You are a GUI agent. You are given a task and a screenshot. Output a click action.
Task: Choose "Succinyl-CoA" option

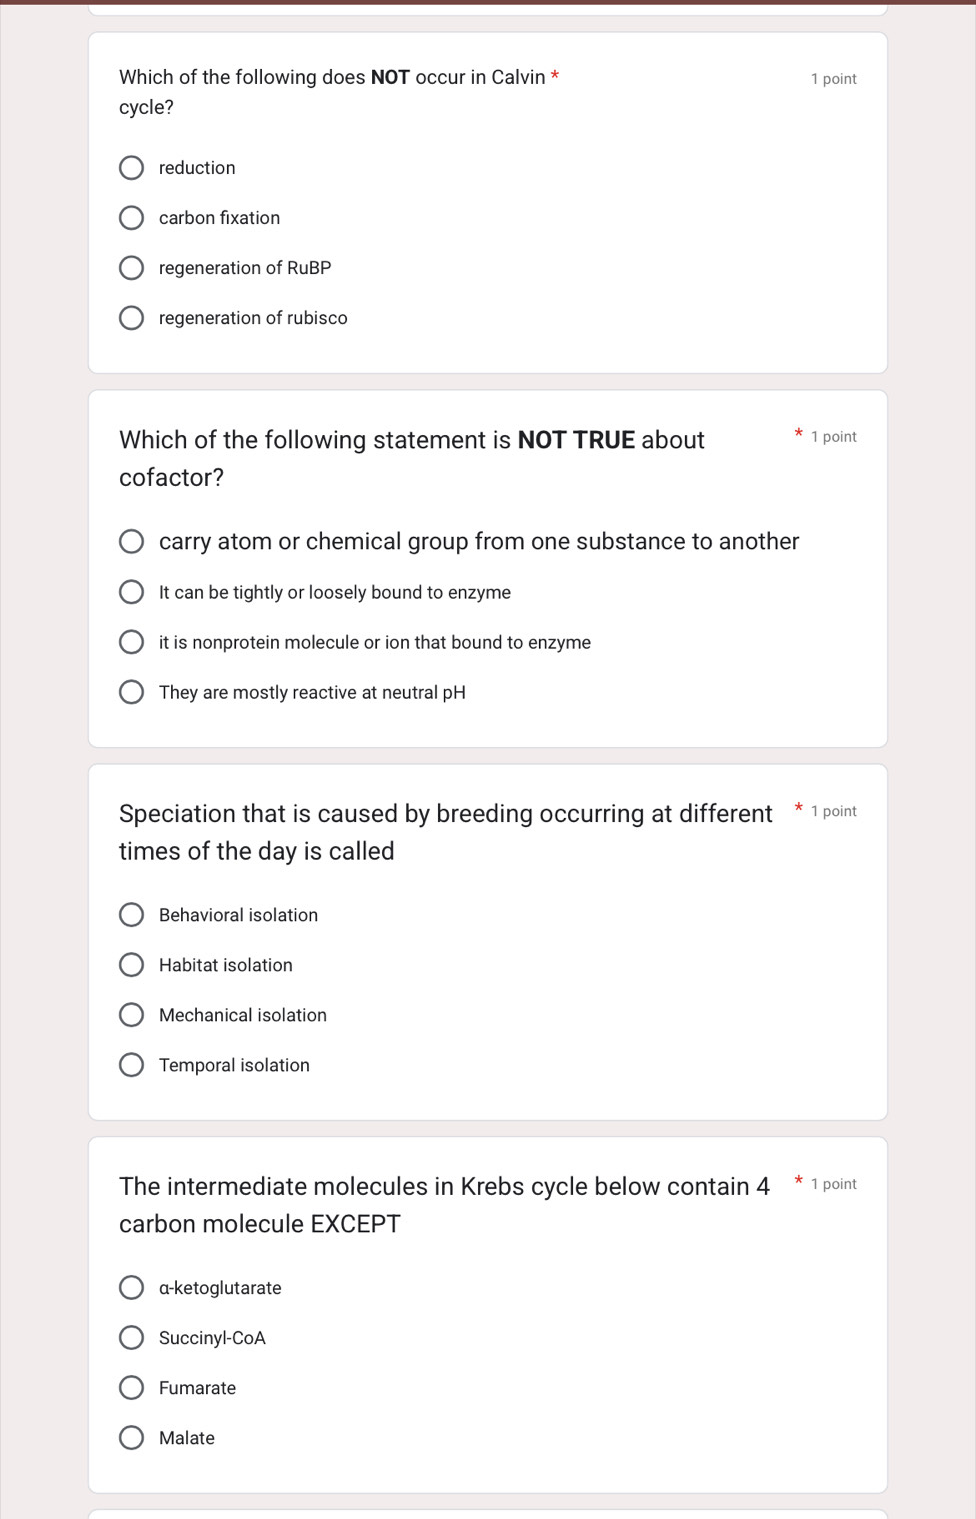[x=131, y=1337]
